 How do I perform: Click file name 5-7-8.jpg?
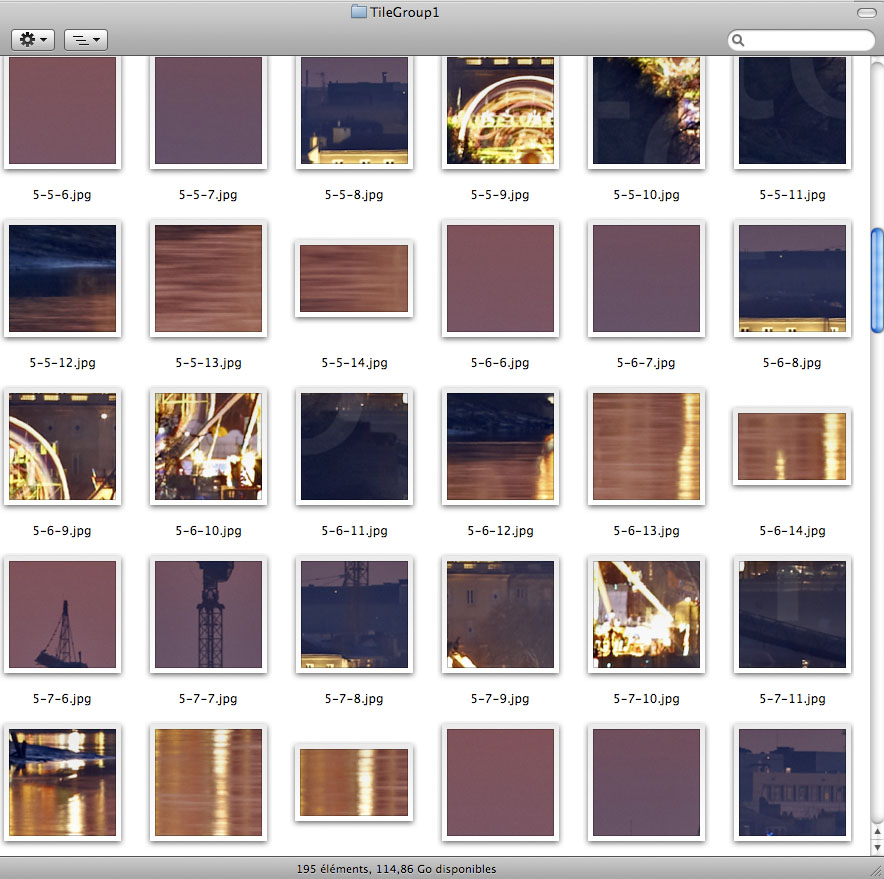pos(354,699)
